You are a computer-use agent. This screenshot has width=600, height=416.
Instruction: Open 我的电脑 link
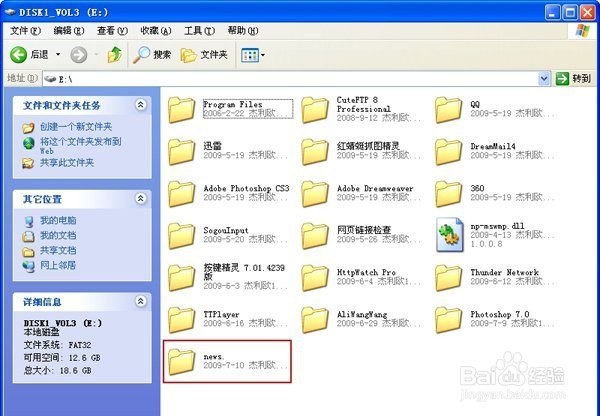58,220
